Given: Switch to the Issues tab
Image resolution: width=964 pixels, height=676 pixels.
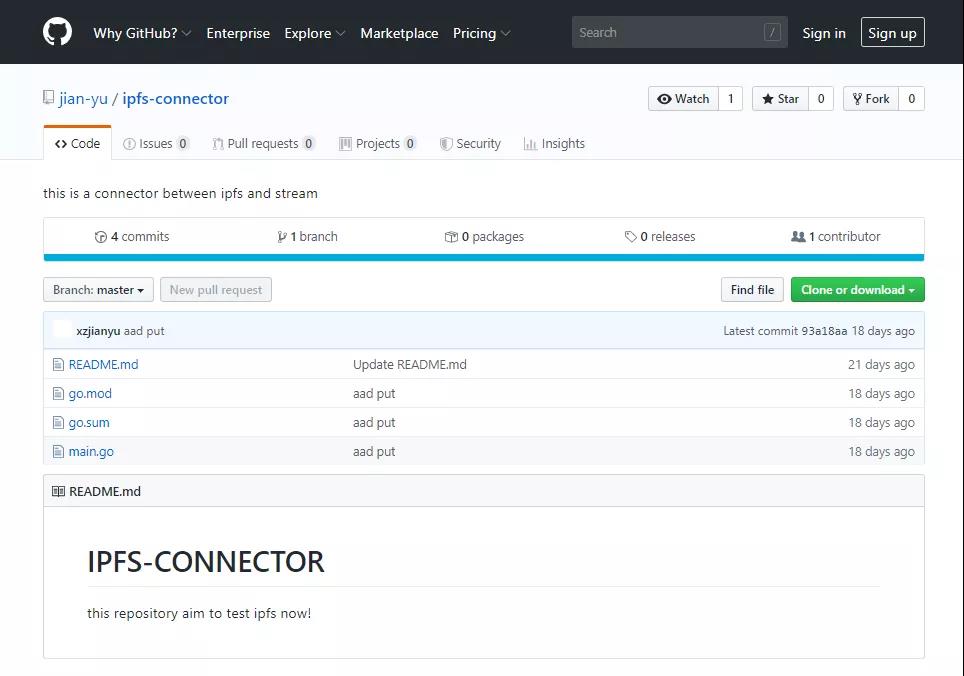Looking at the screenshot, I should (x=156, y=143).
